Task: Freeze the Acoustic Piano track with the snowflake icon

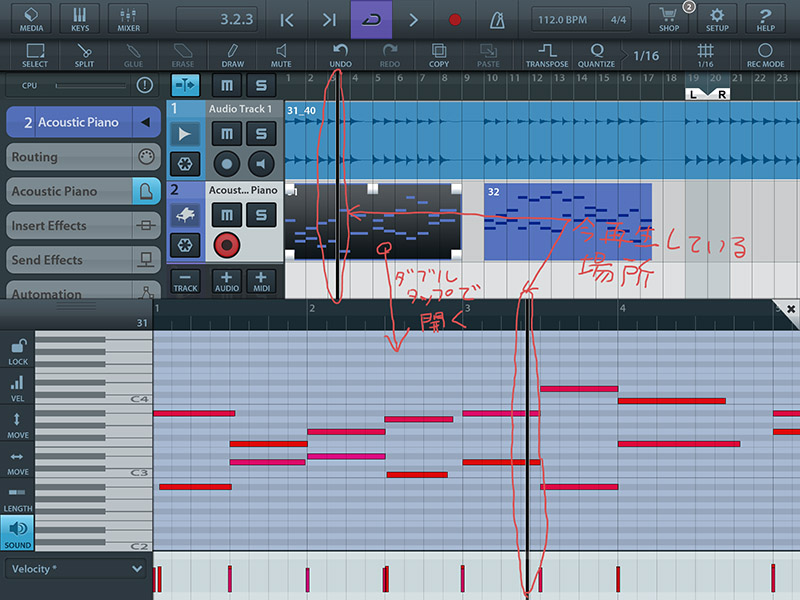Action: (x=185, y=245)
